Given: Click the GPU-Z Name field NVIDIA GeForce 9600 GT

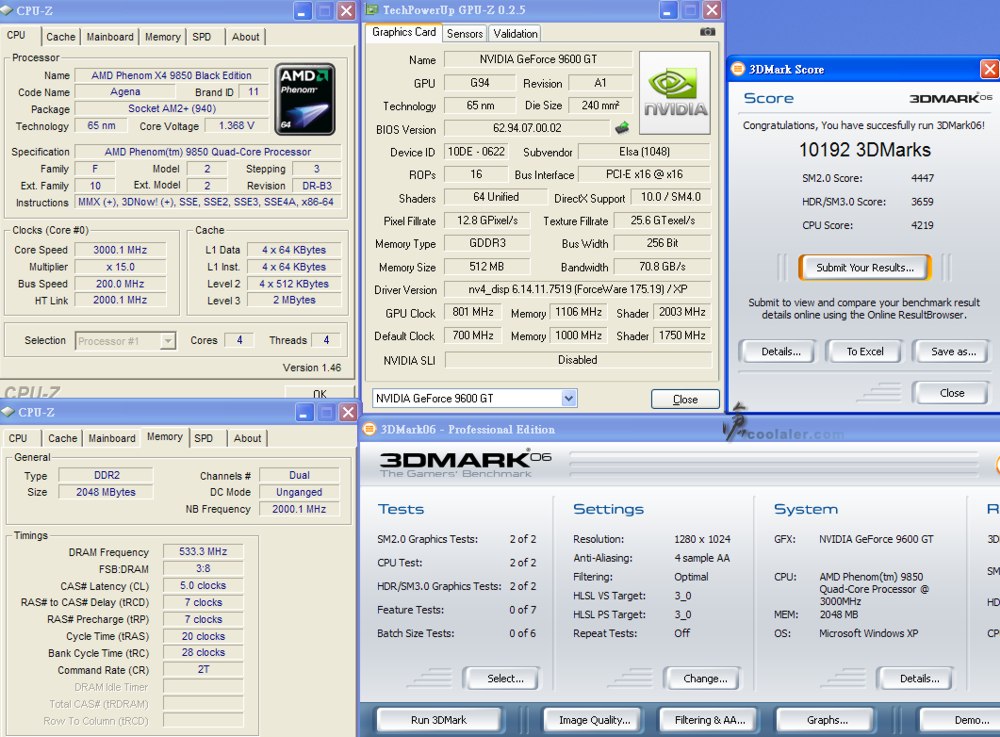Looking at the screenshot, I should 538,59.
